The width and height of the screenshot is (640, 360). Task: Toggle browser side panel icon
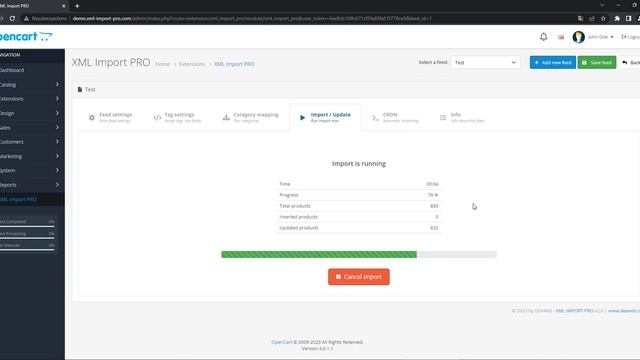[x=629, y=18]
